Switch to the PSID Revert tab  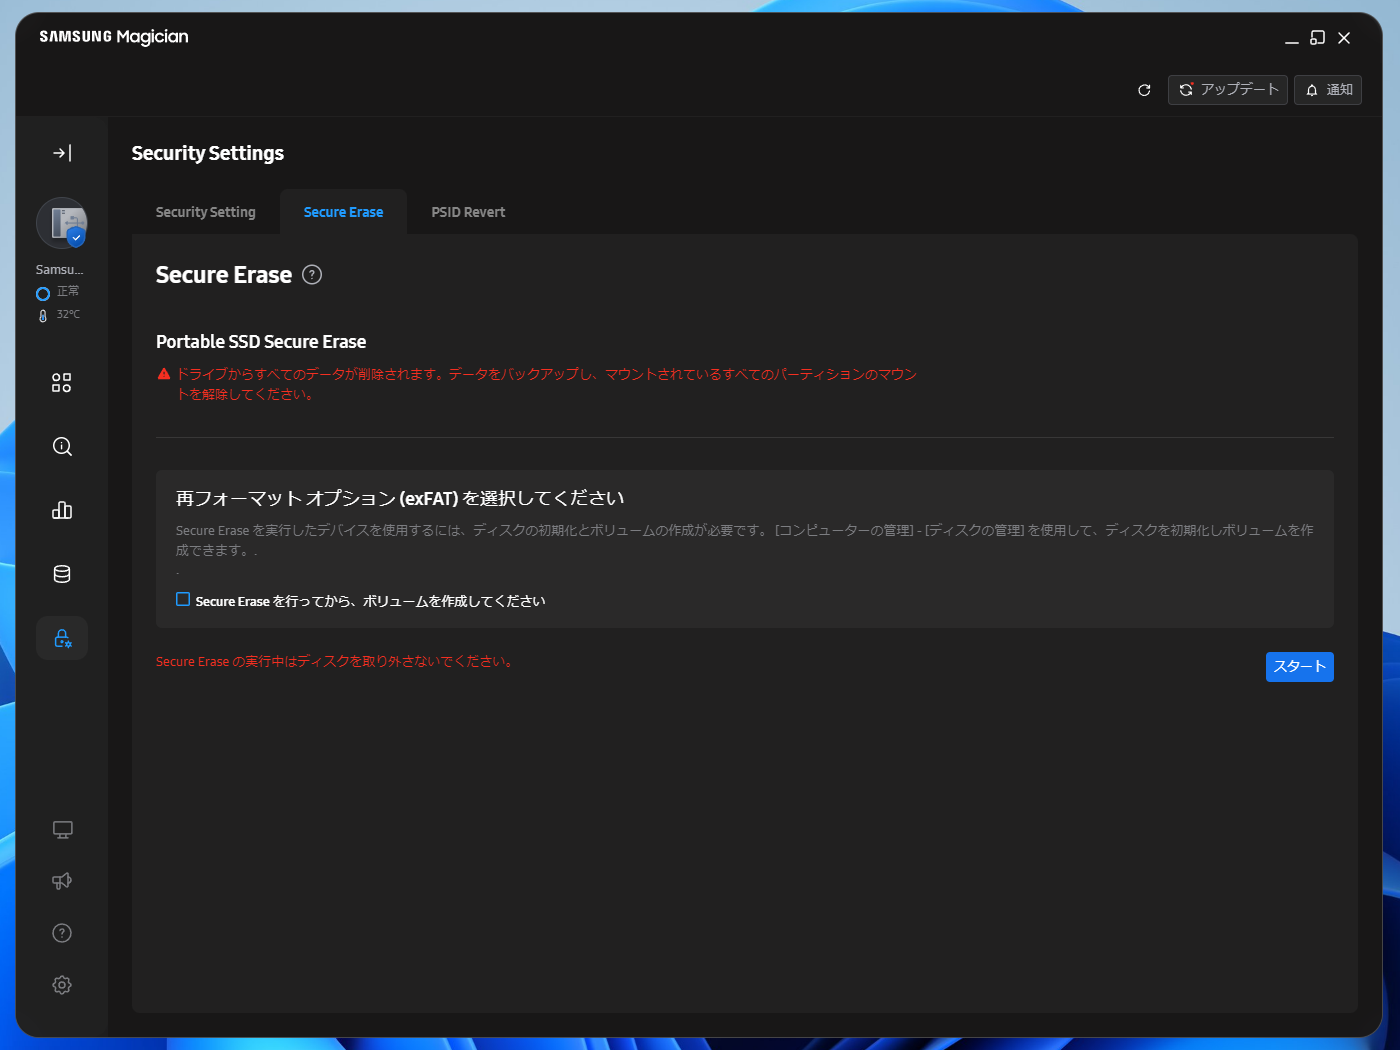(x=468, y=212)
